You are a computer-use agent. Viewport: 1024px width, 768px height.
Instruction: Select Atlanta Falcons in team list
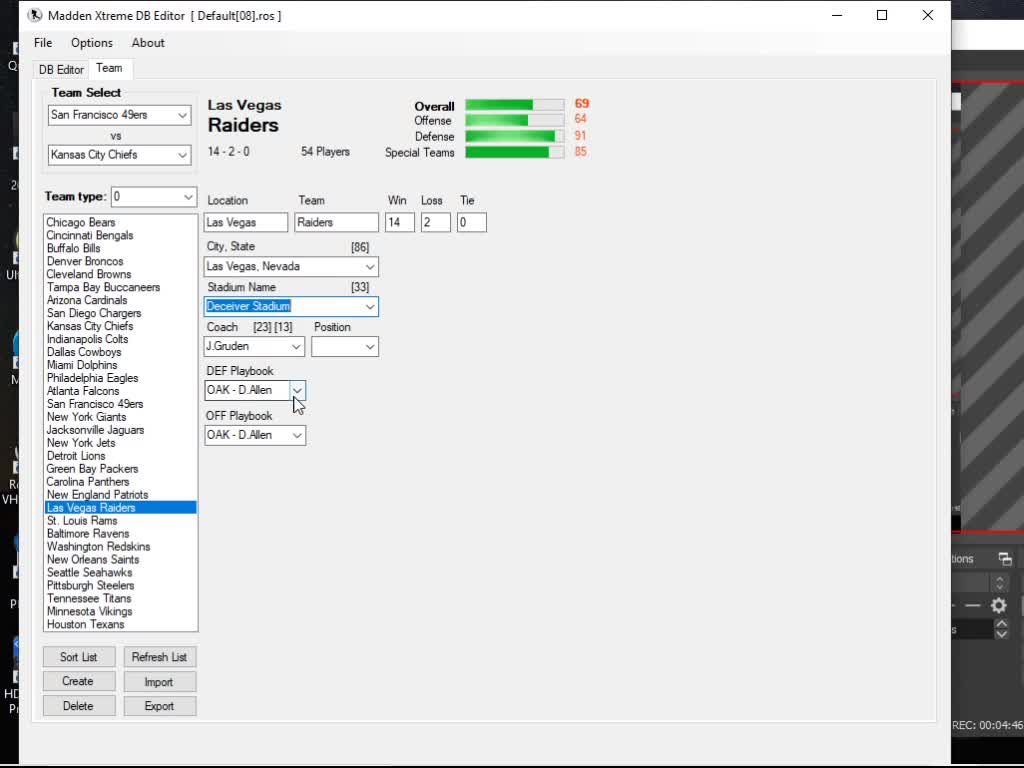click(x=120, y=391)
